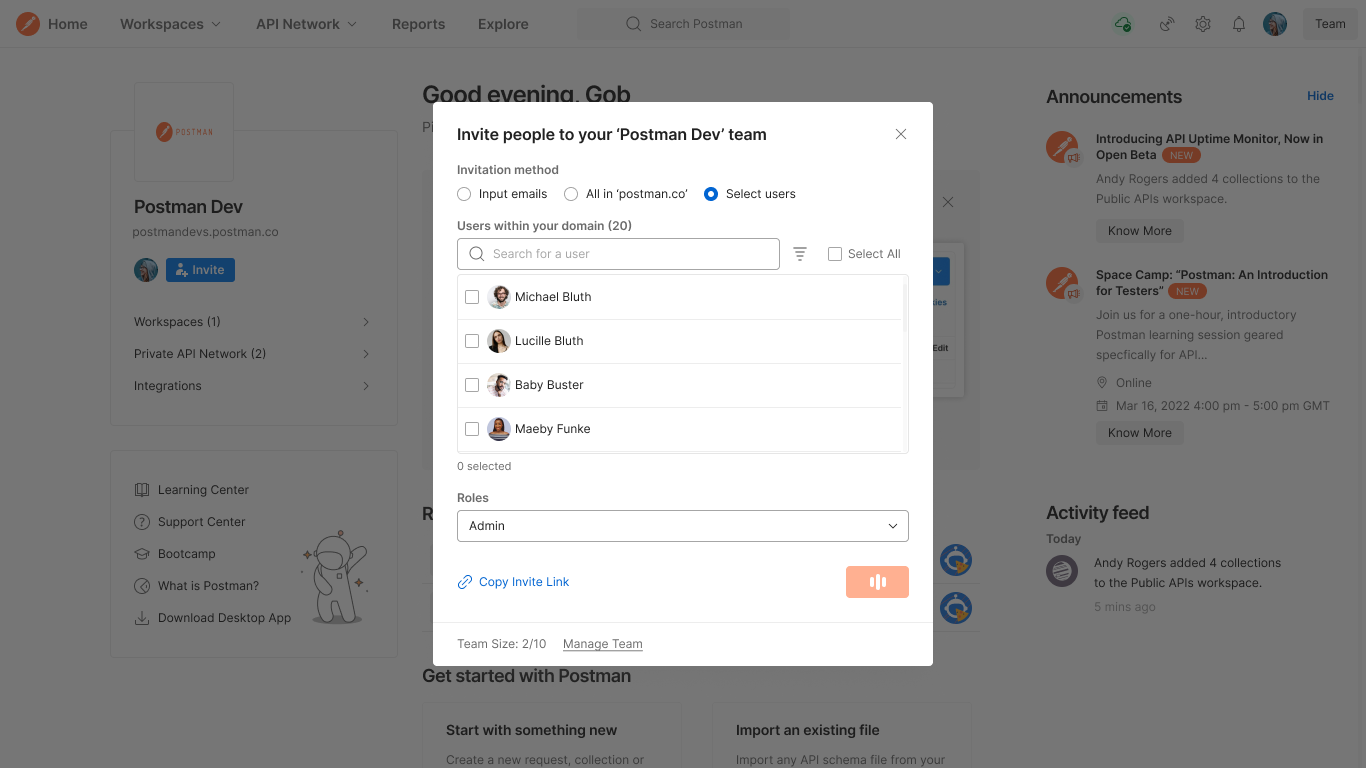Check the box next to Michael Bluth

472,297
